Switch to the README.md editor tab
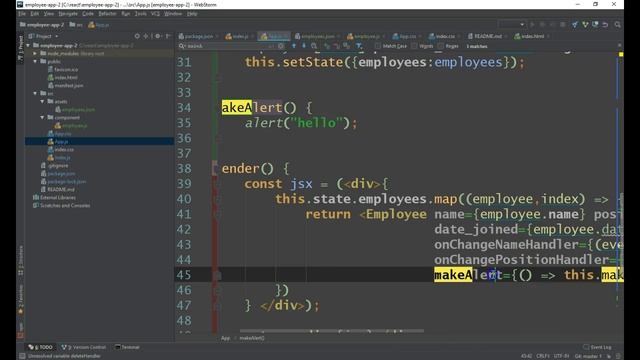Viewport: 640px width, 360px height. [x=487, y=36]
